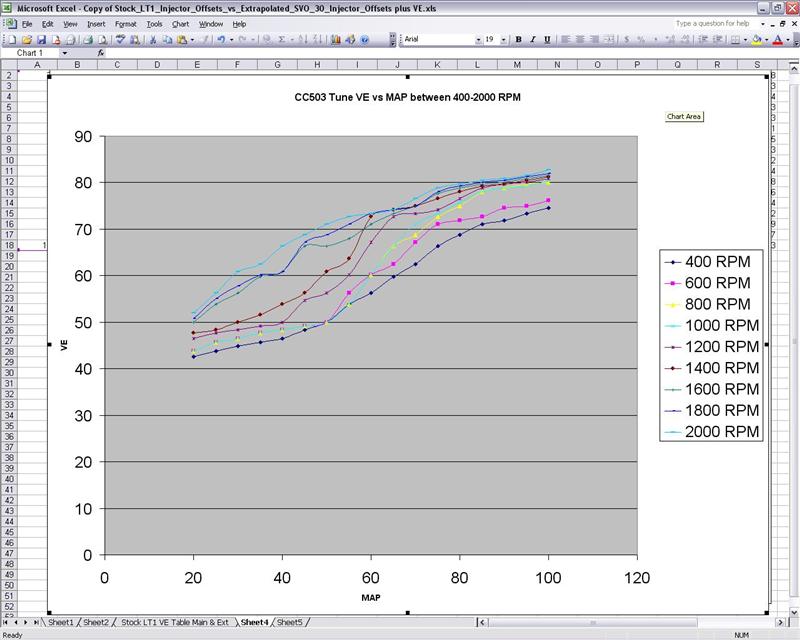Click the Fill Color paint bucket swatch
Viewport: 800px width, 640px height.
pos(757,40)
